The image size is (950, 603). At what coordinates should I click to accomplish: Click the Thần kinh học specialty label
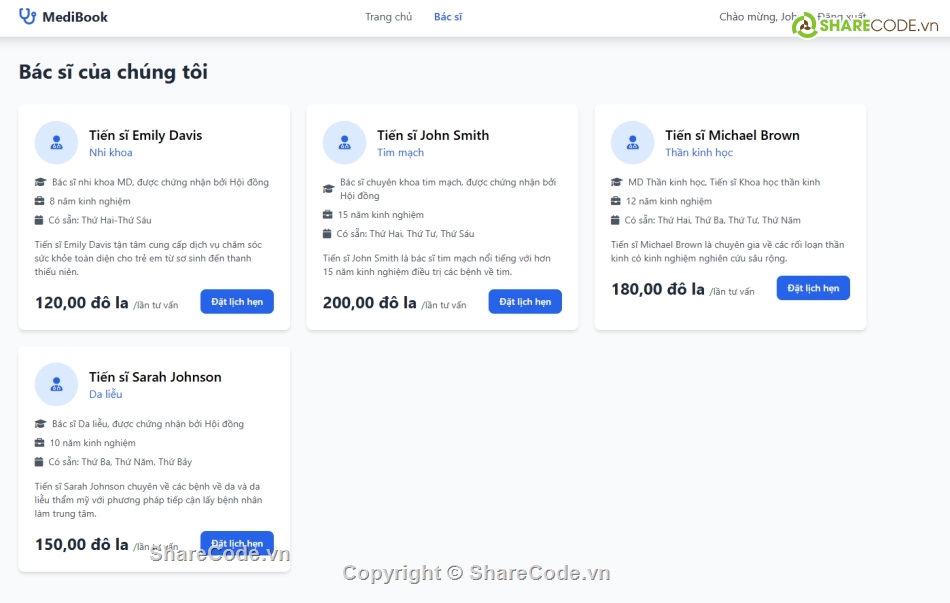pyautogui.click(x=699, y=153)
